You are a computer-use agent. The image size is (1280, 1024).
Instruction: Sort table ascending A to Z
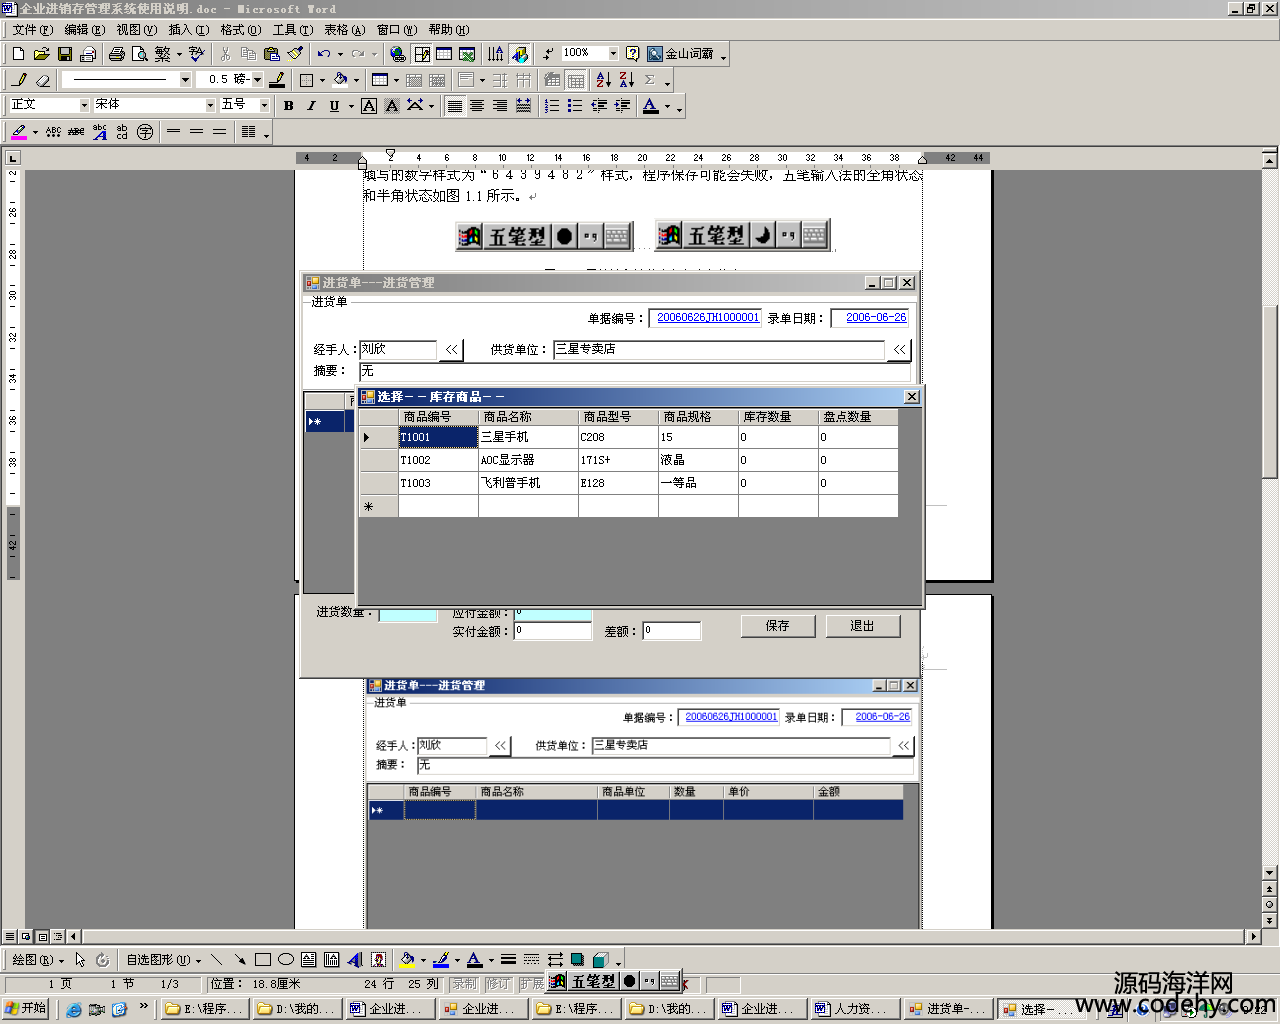(603, 80)
